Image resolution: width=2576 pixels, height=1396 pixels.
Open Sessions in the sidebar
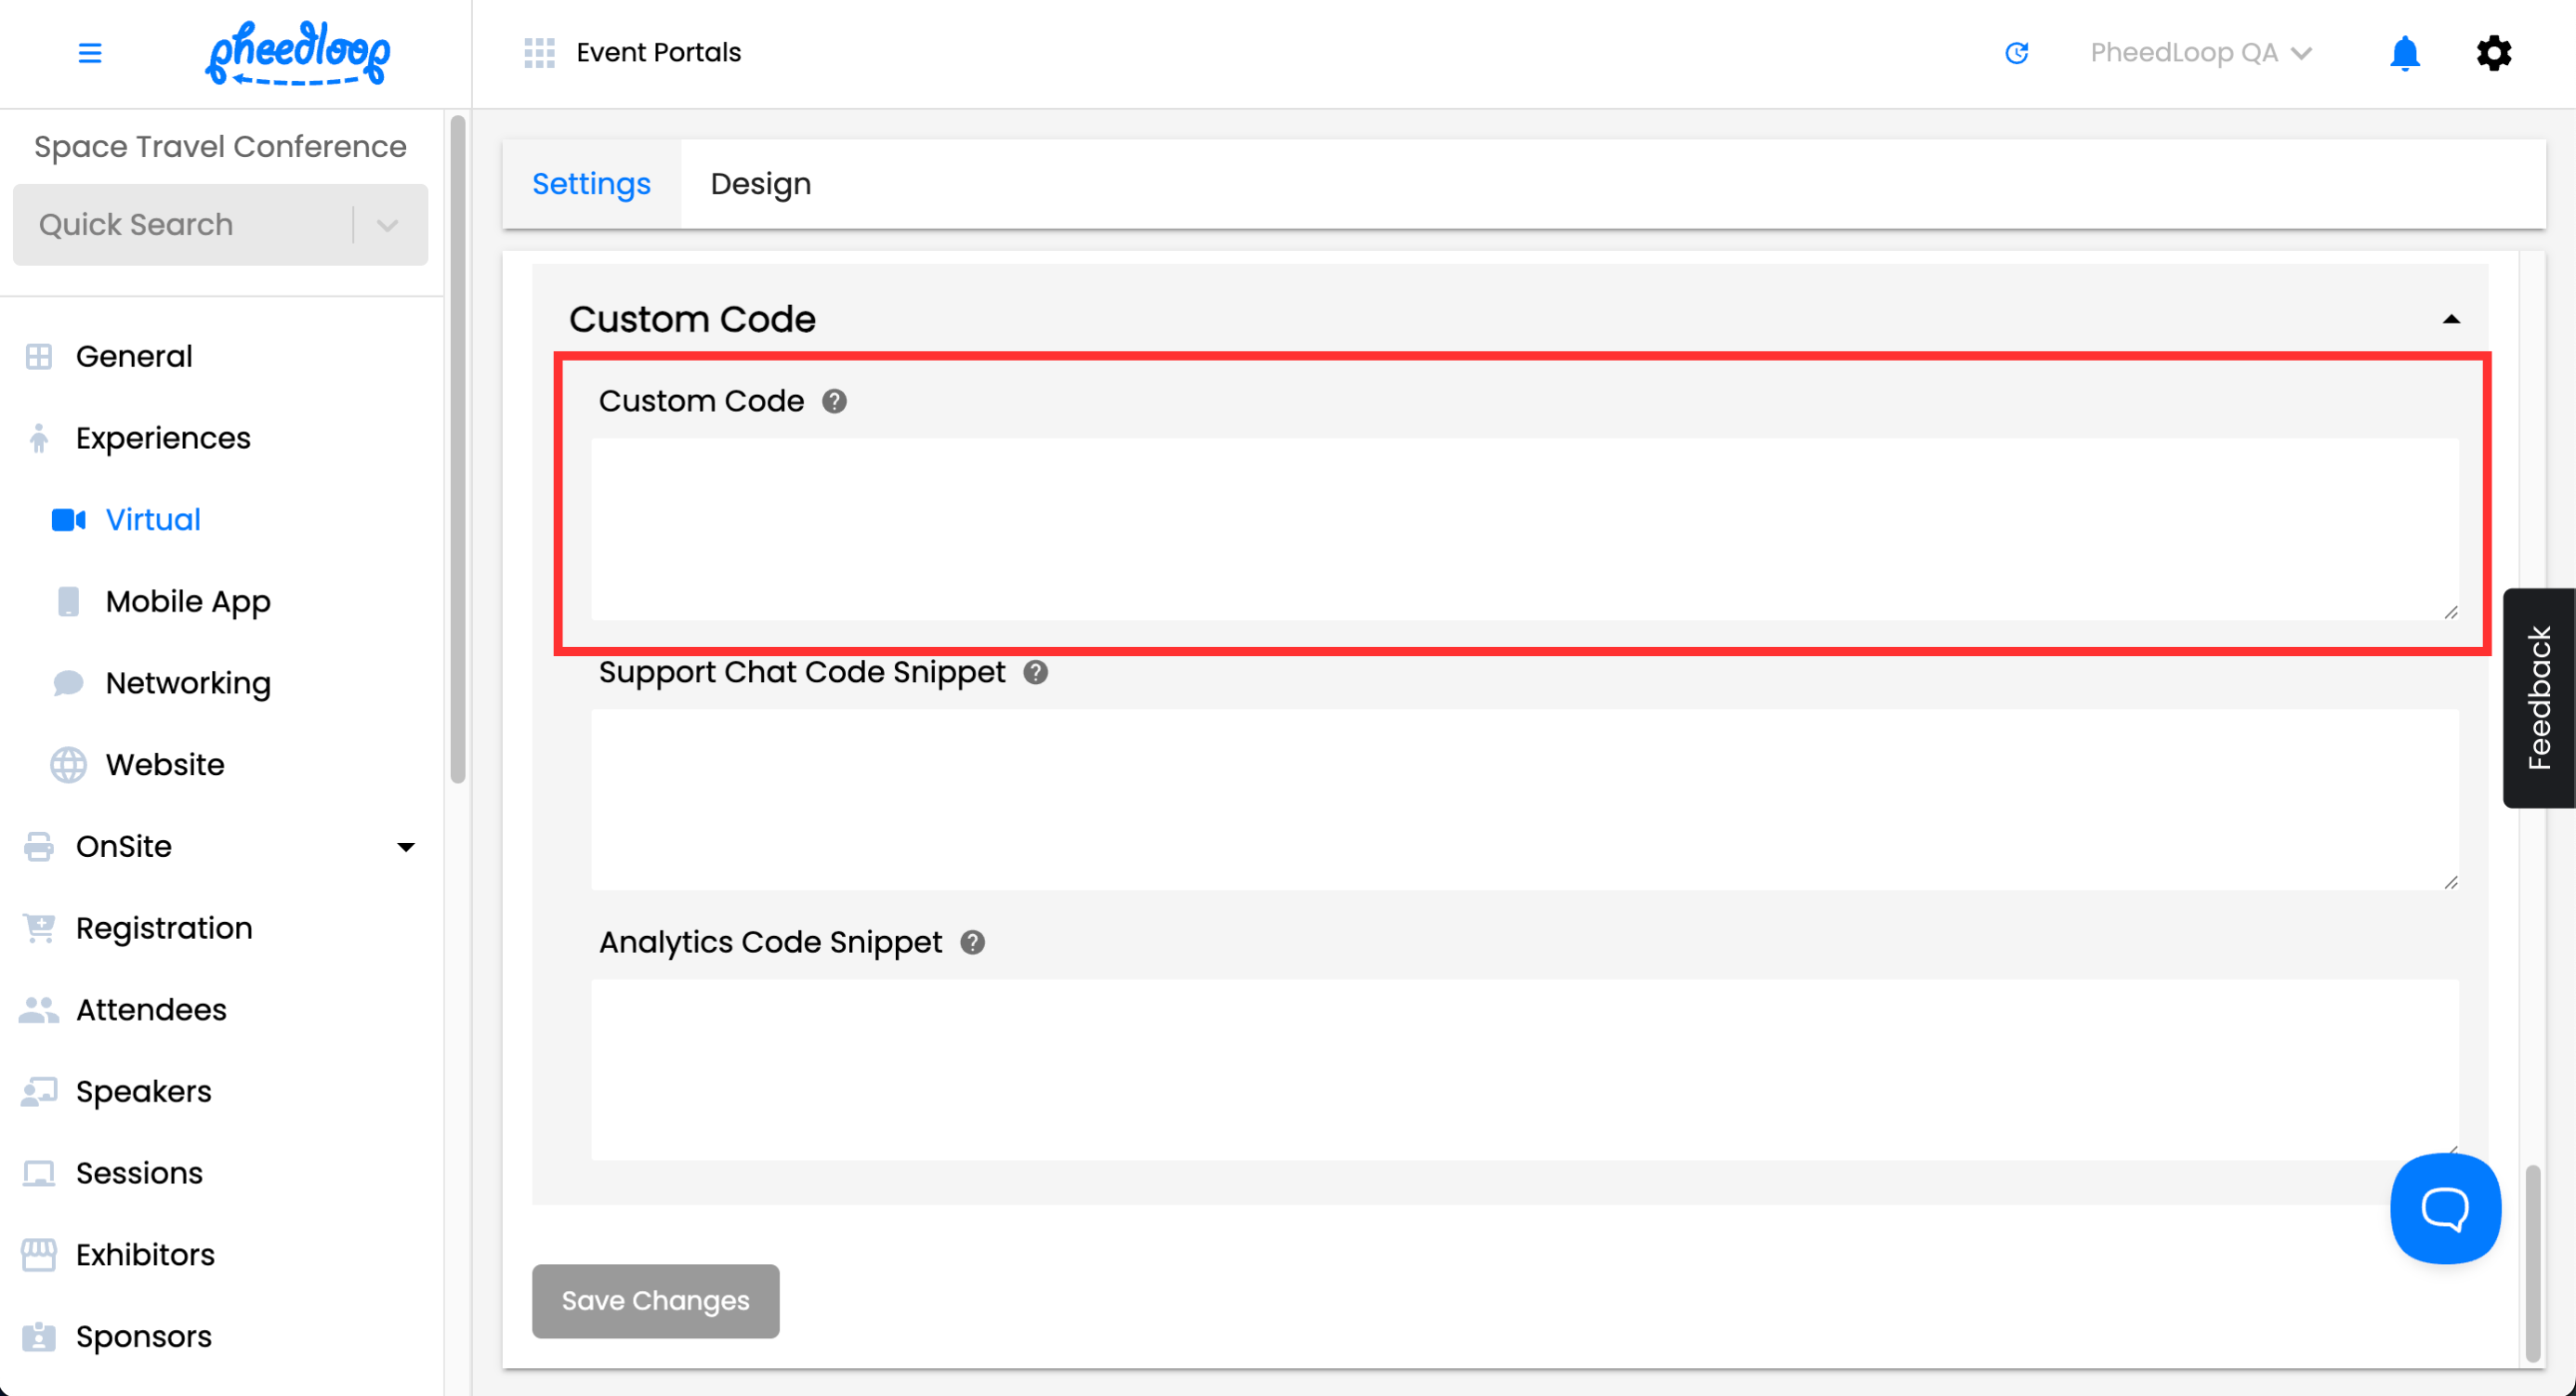(x=139, y=1173)
